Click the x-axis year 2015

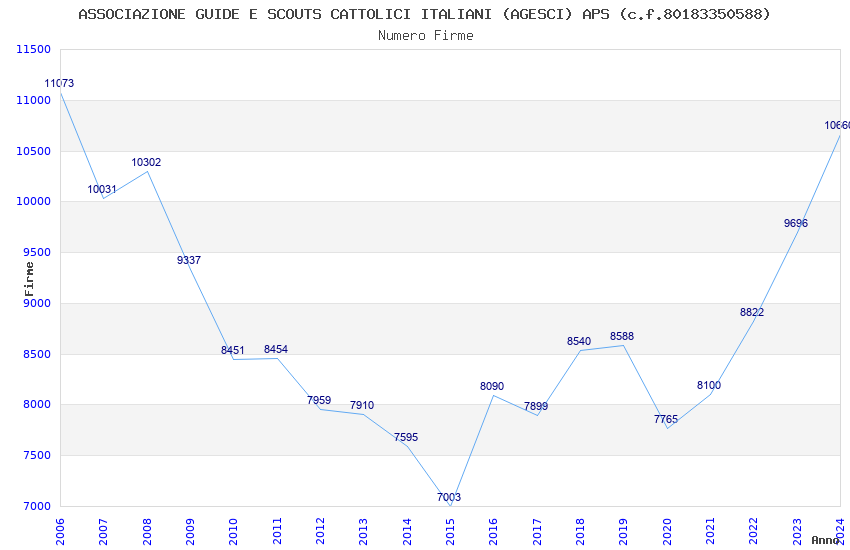pos(450,532)
